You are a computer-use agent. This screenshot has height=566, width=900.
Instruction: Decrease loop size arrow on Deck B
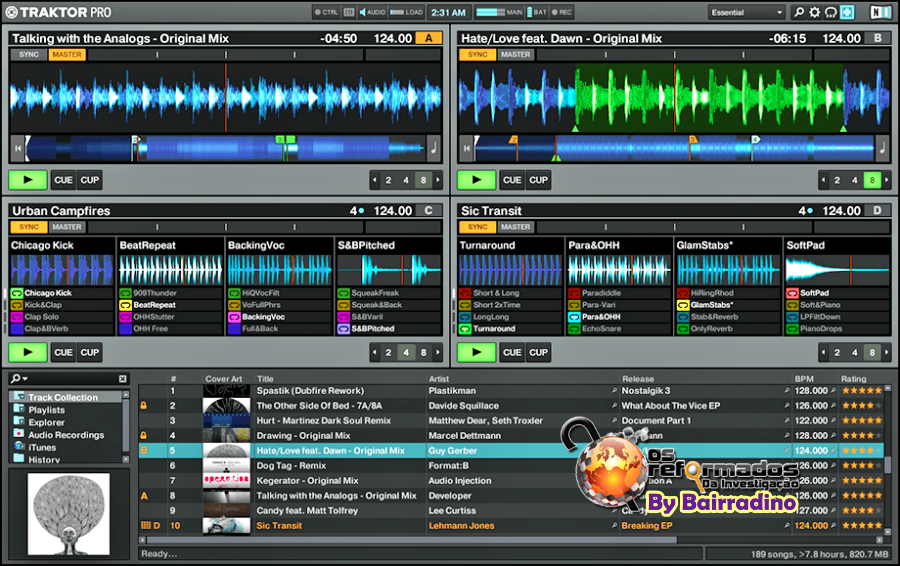click(824, 180)
